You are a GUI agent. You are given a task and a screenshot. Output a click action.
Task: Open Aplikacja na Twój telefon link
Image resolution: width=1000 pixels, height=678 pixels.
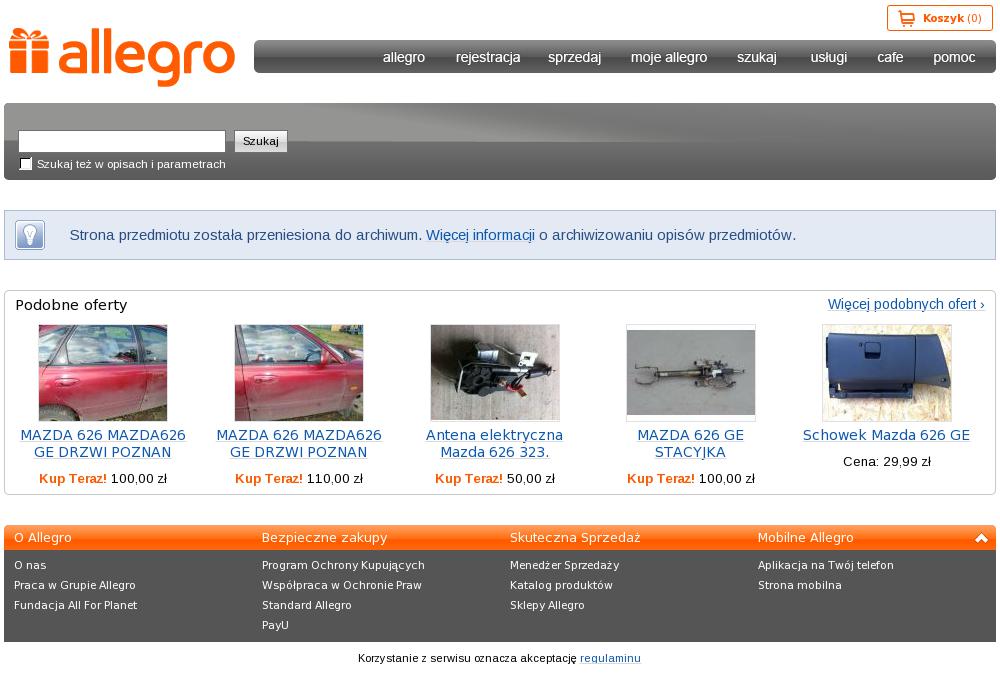[x=826, y=565]
